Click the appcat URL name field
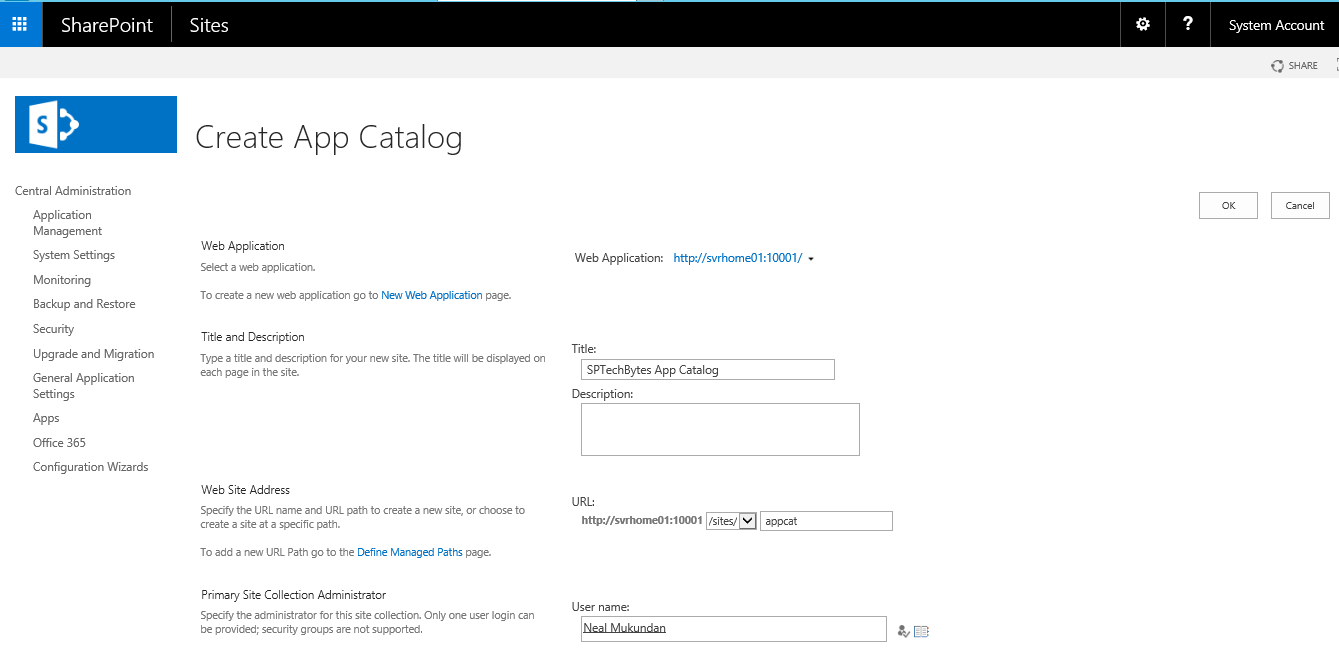The width and height of the screenshot is (1339, 663). pyautogui.click(x=826, y=521)
